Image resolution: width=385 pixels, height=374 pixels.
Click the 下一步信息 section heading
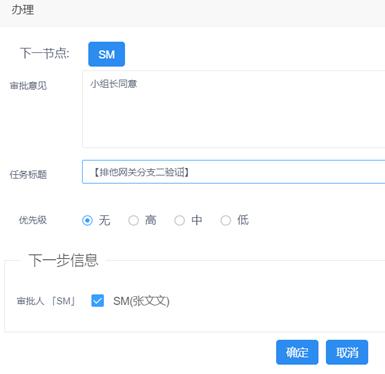(63, 260)
